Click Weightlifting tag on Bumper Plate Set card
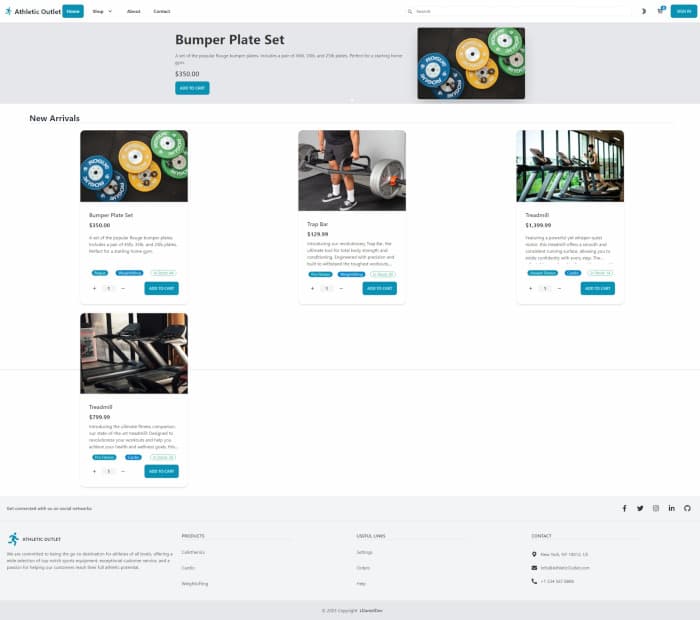Screen dimensions: 700x620 pyautogui.click(x=129, y=273)
